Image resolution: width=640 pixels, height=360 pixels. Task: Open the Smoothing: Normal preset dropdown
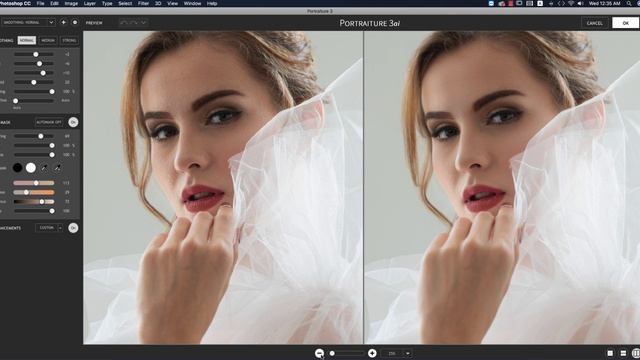28,22
